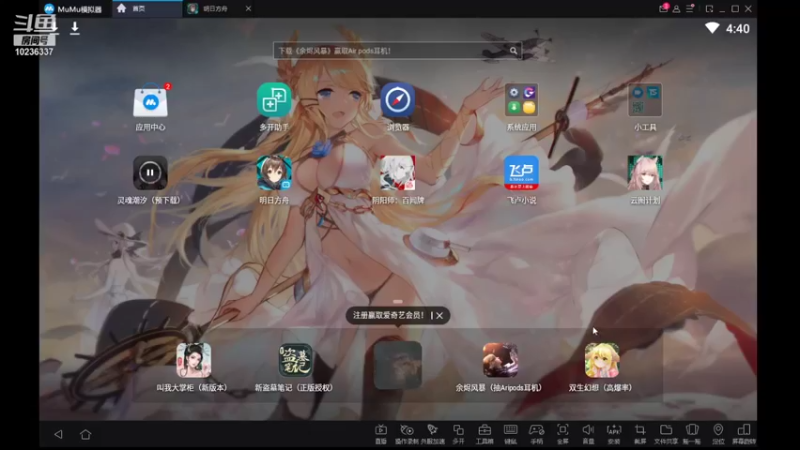
Task: Open the 飞卢小说 novel app
Action: pos(521,173)
